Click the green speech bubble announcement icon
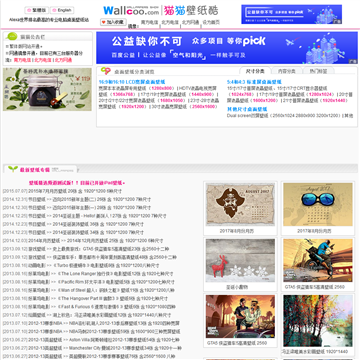The image size is (360, 360). coord(12,37)
